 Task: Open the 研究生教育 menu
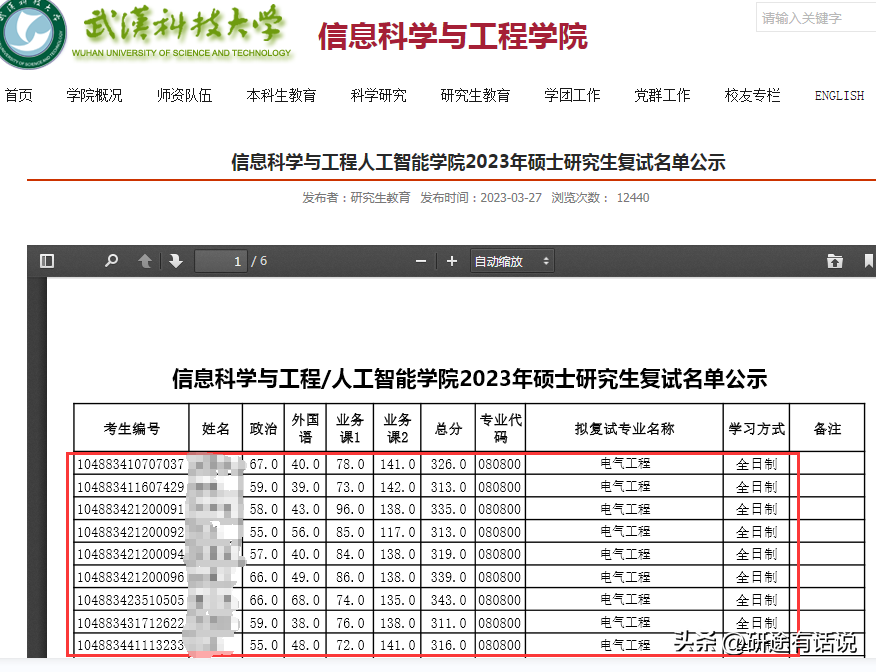(475, 96)
